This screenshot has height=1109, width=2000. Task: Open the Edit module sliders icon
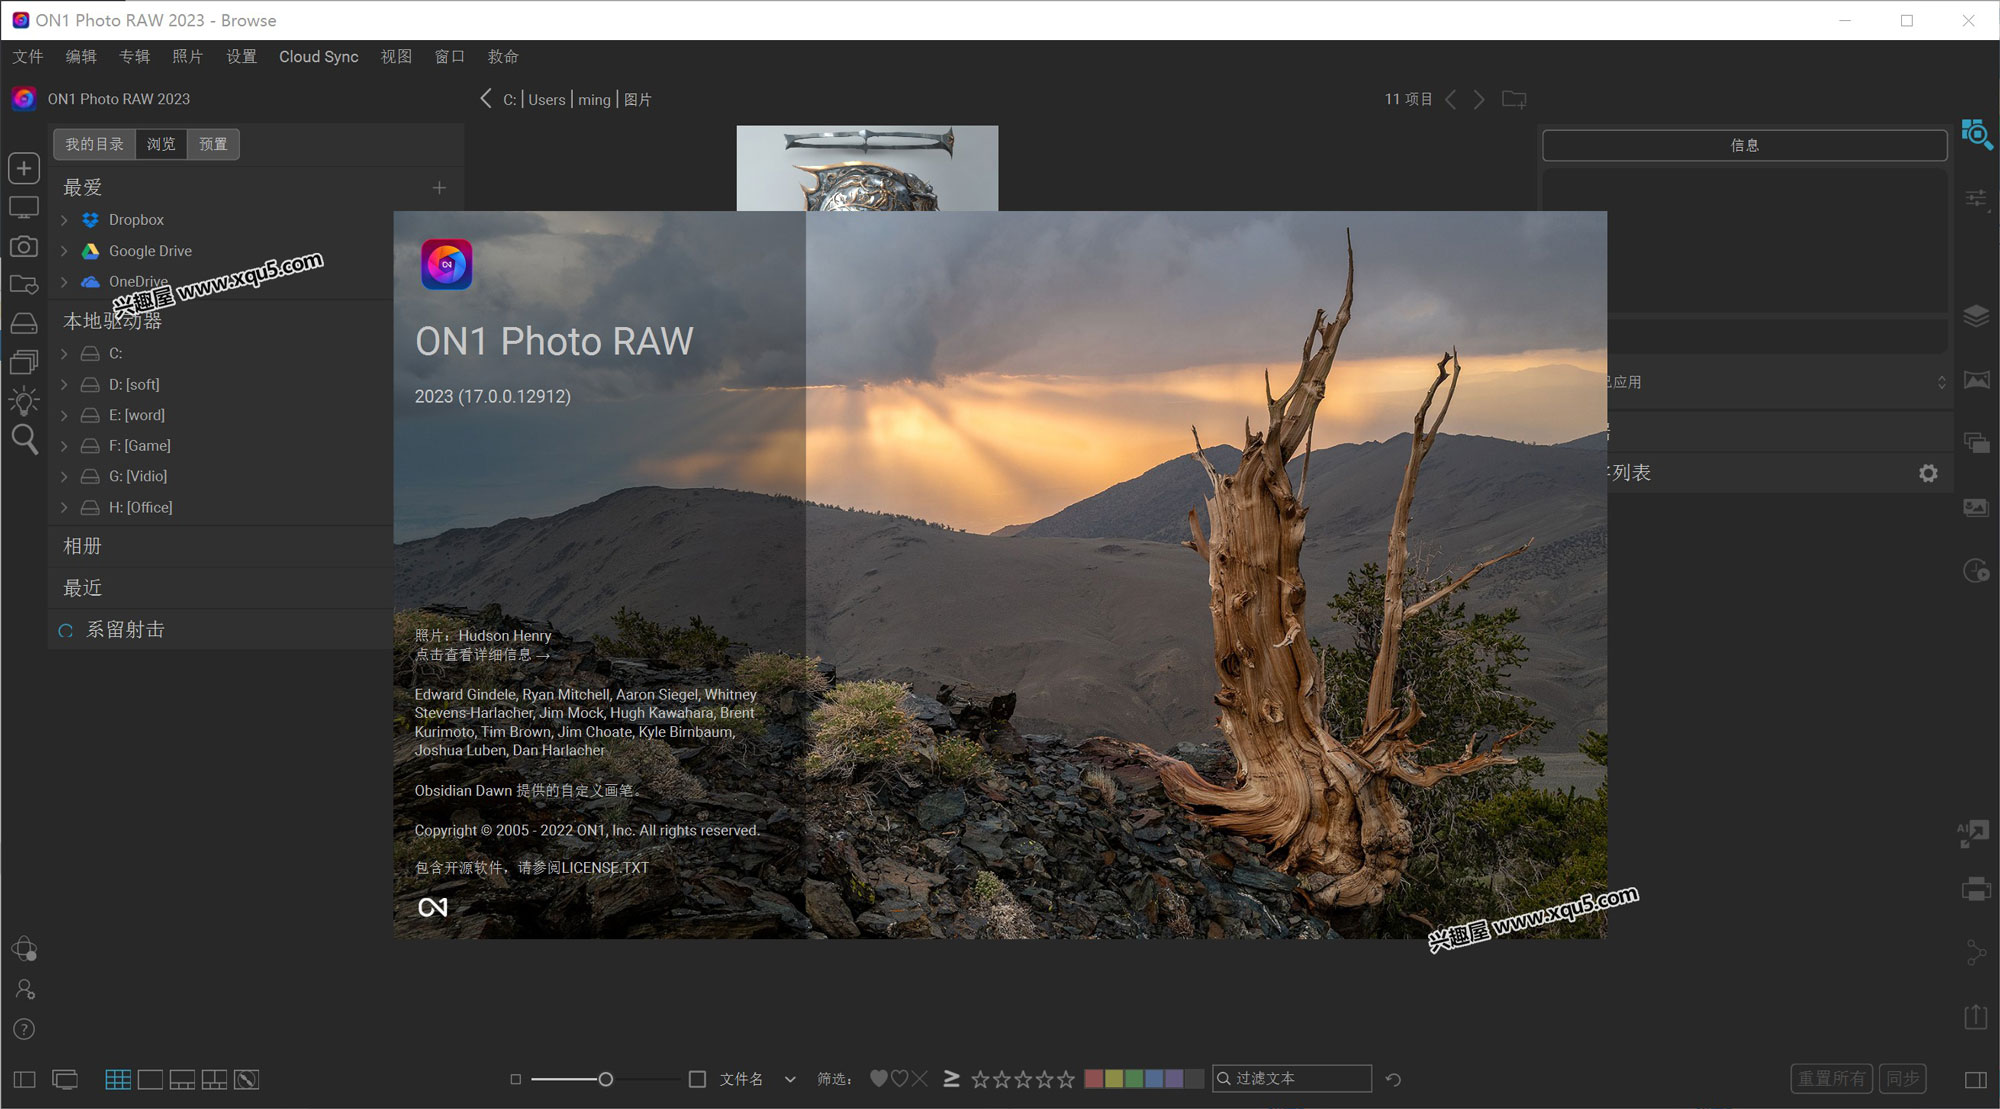click(1976, 198)
